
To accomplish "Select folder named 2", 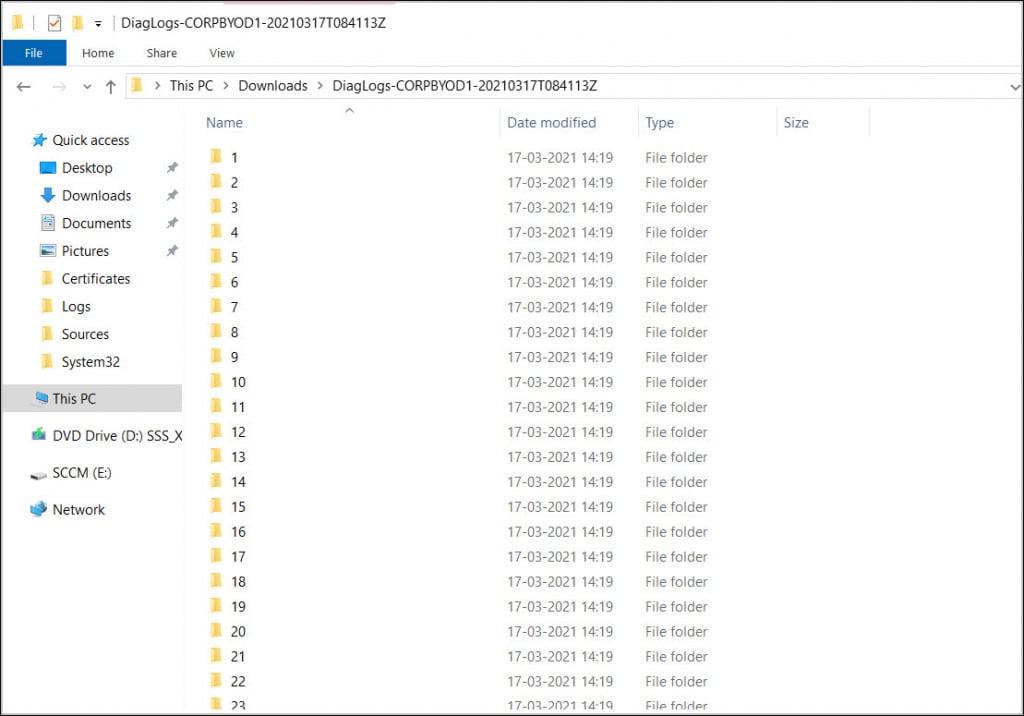I will pyautogui.click(x=234, y=183).
